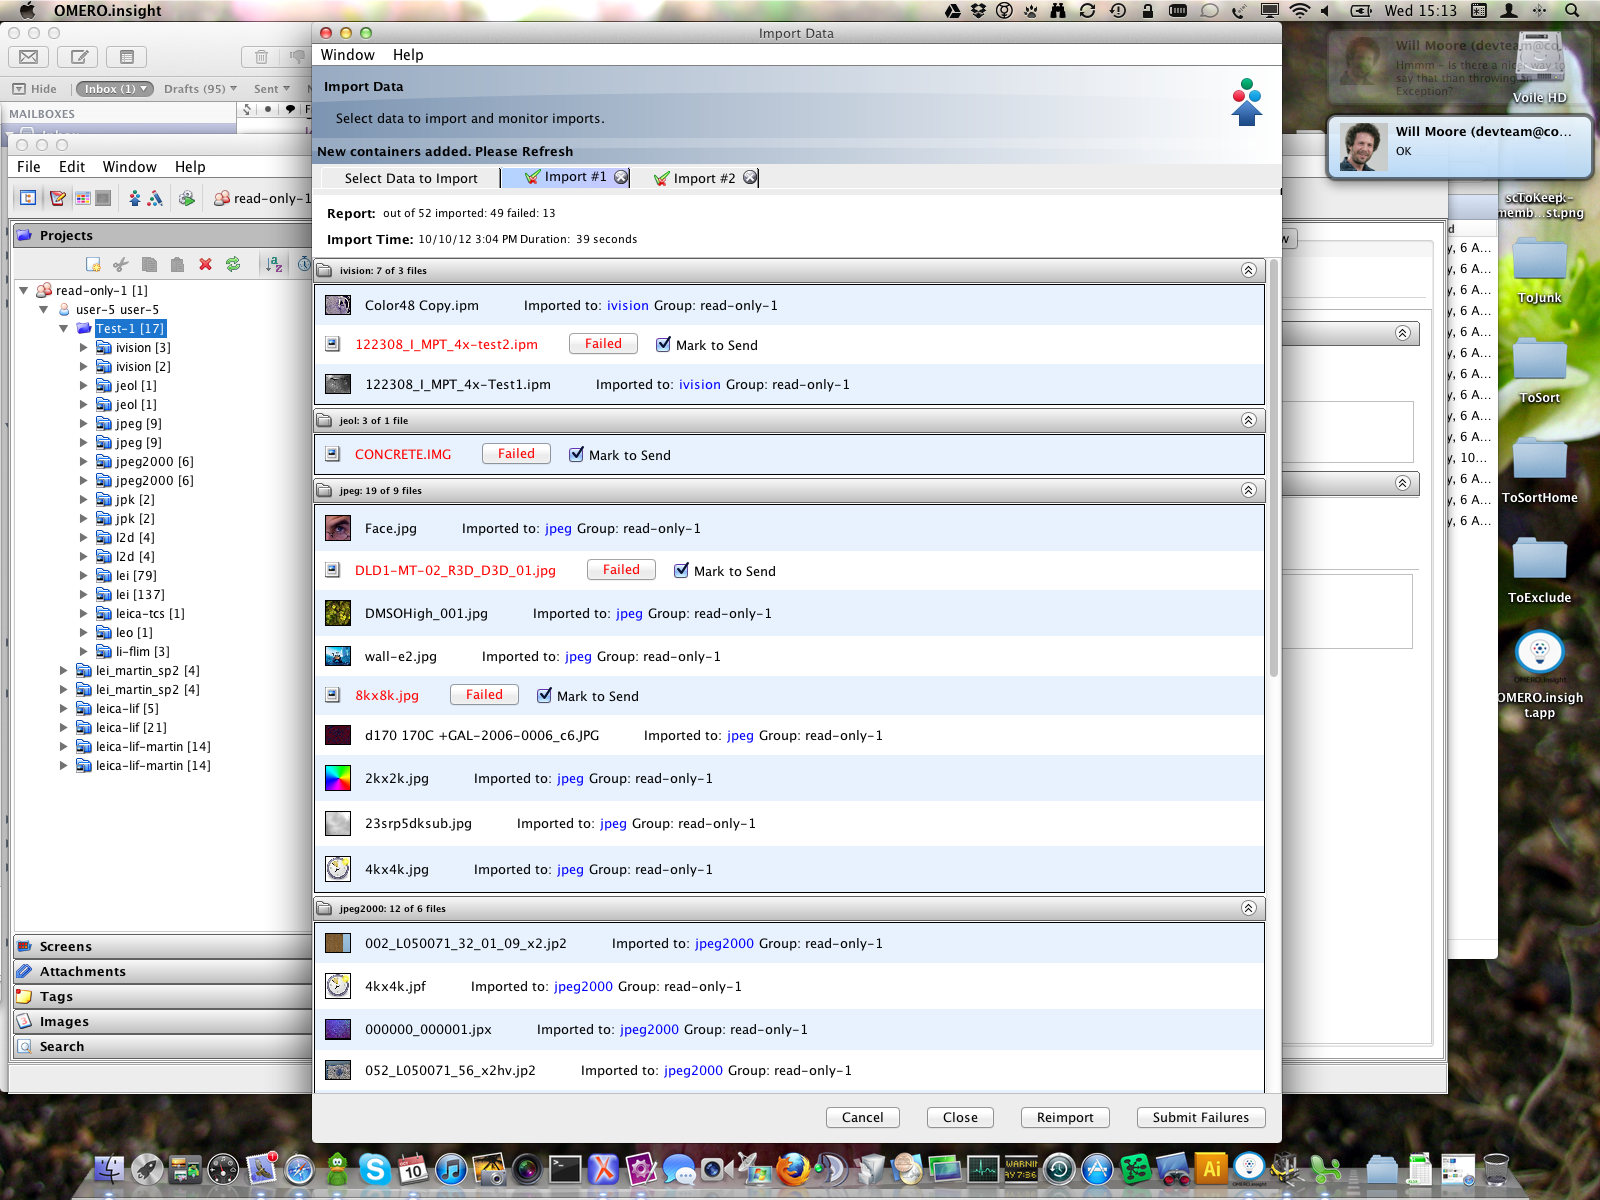The width and height of the screenshot is (1600, 1200).
Task: Click the green refresh arrows icon
Action: tap(233, 264)
